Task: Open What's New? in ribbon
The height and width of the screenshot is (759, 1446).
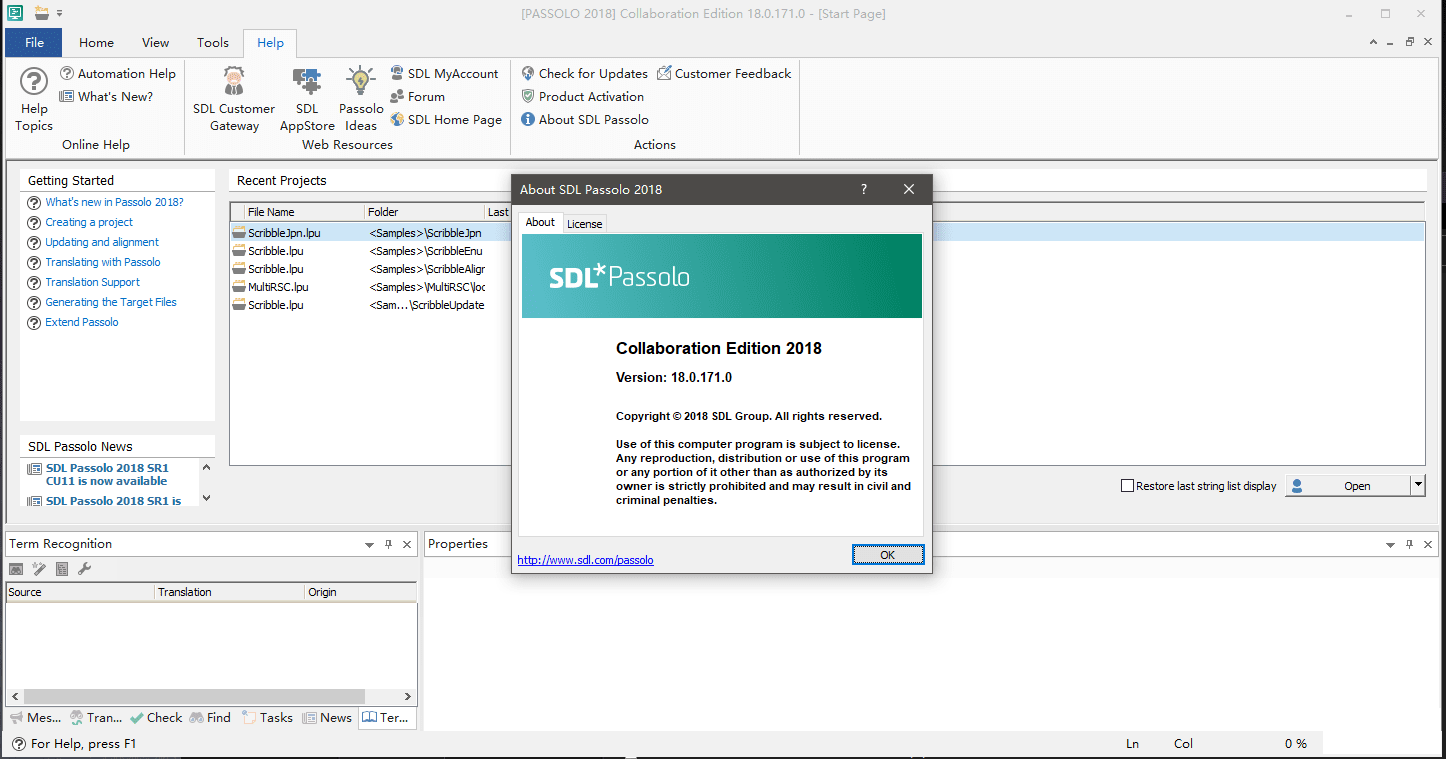Action: (107, 96)
